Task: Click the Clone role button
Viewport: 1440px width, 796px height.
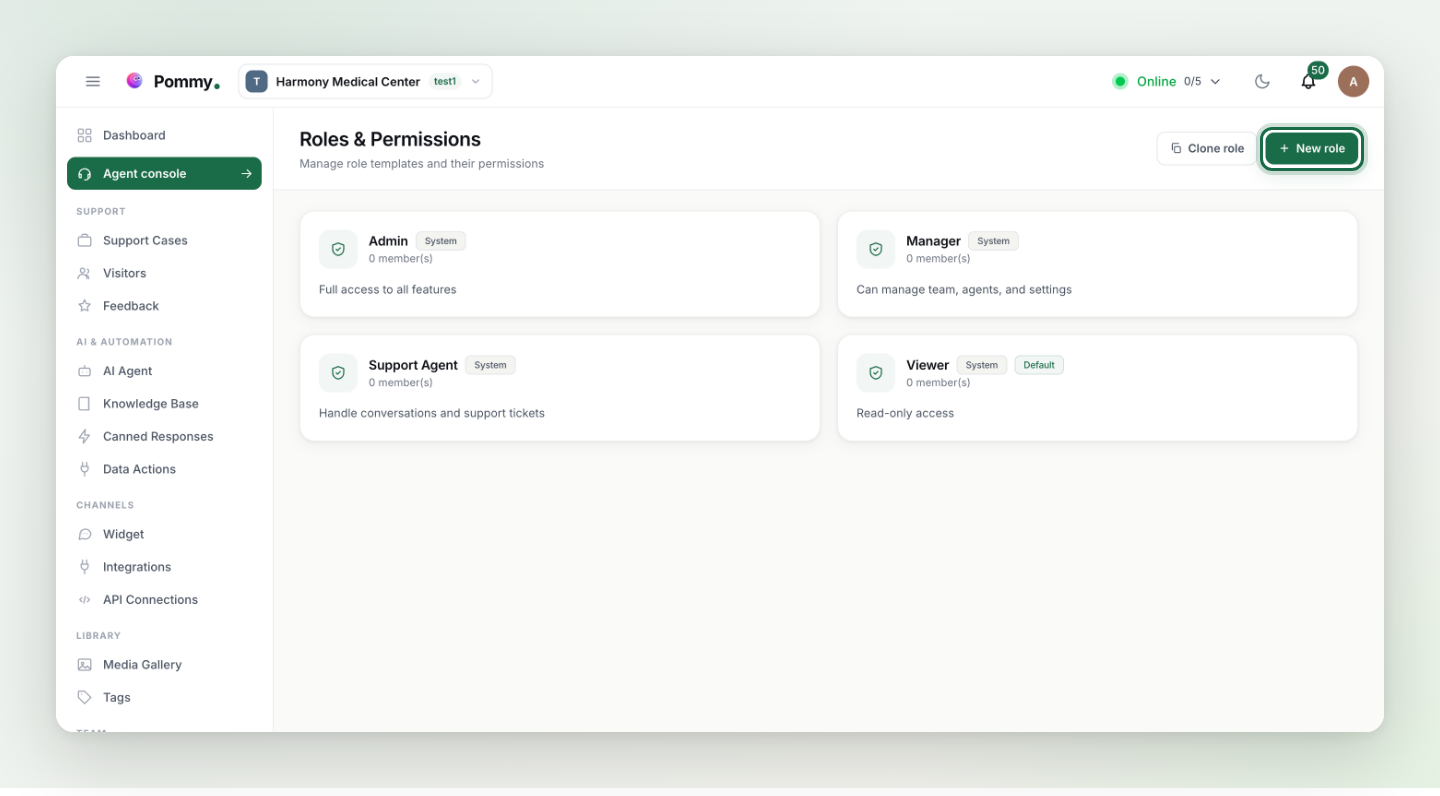Action: 1206,148
